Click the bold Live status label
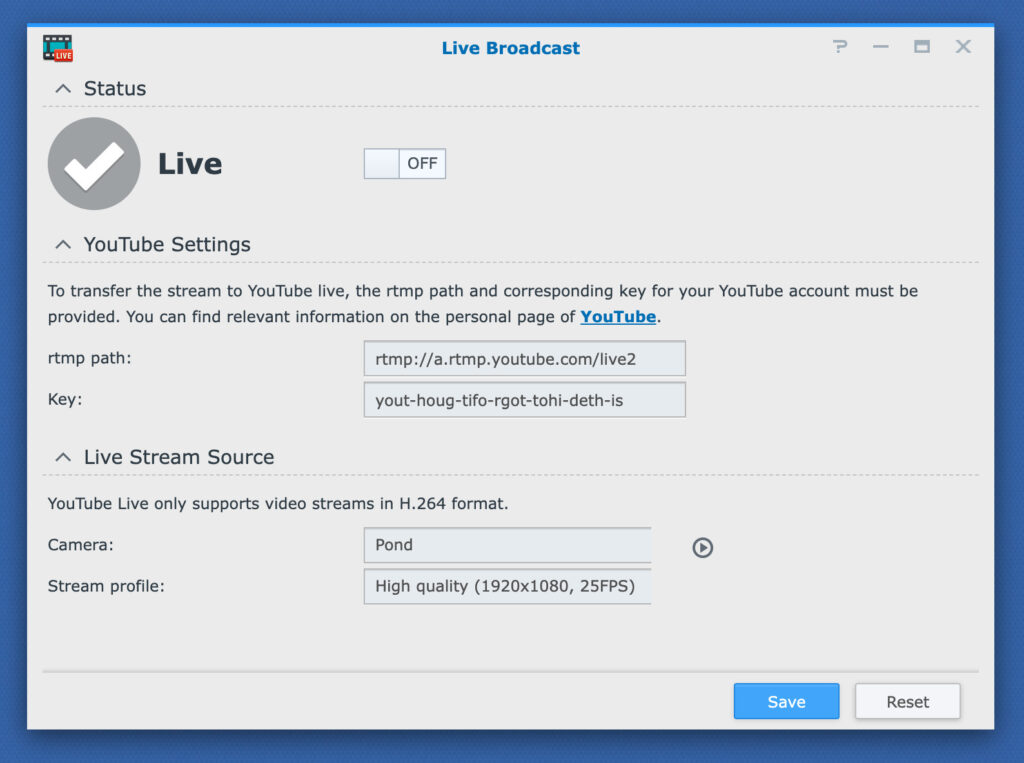The height and width of the screenshot is (763, 1024). point(190,164)
